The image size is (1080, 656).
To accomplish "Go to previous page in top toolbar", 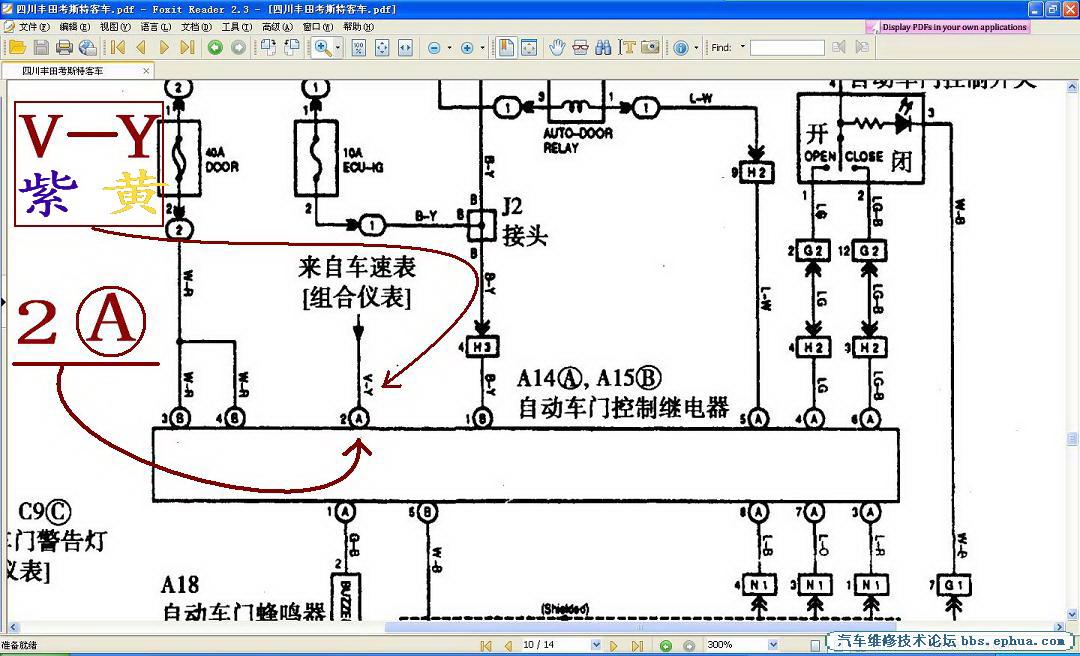I will [141, 48].
